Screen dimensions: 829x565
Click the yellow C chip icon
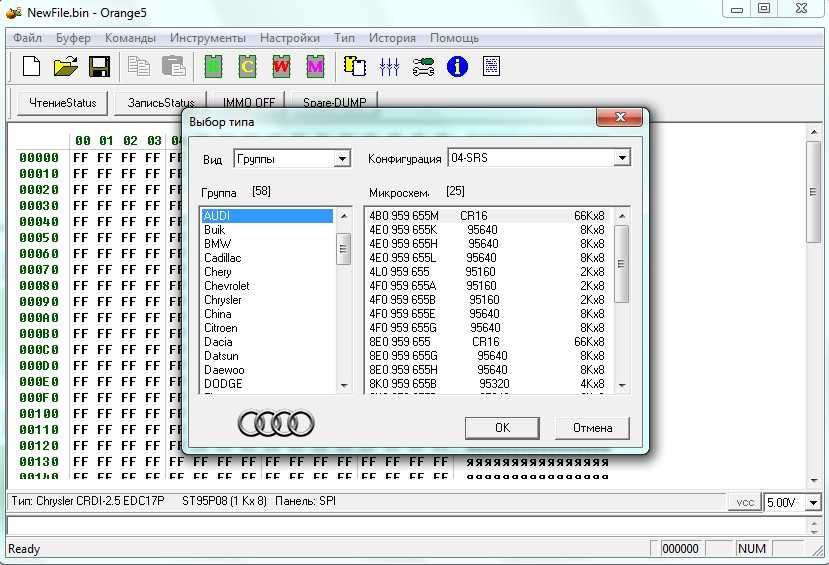[x=247, y=67]
